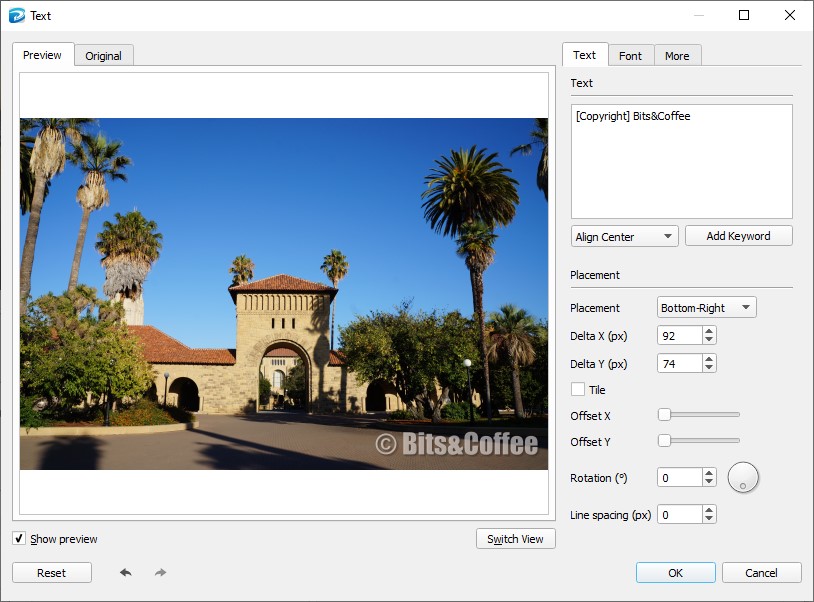Click the Offset X slider handle
814x602 pixels.
[x=664, y=415]
